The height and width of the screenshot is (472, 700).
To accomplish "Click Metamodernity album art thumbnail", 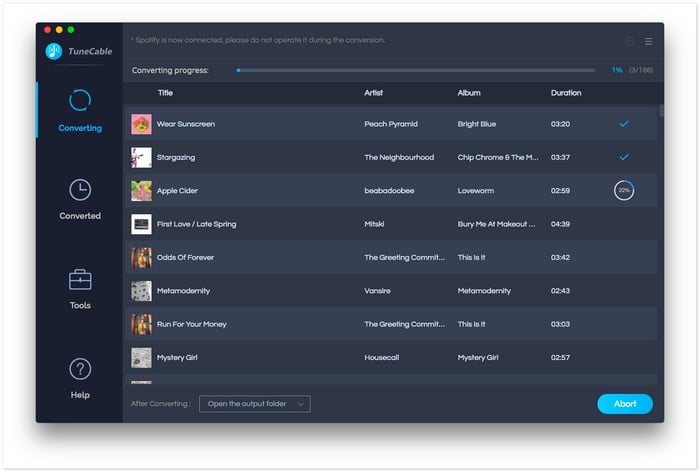I will click(x=141, y=291).
